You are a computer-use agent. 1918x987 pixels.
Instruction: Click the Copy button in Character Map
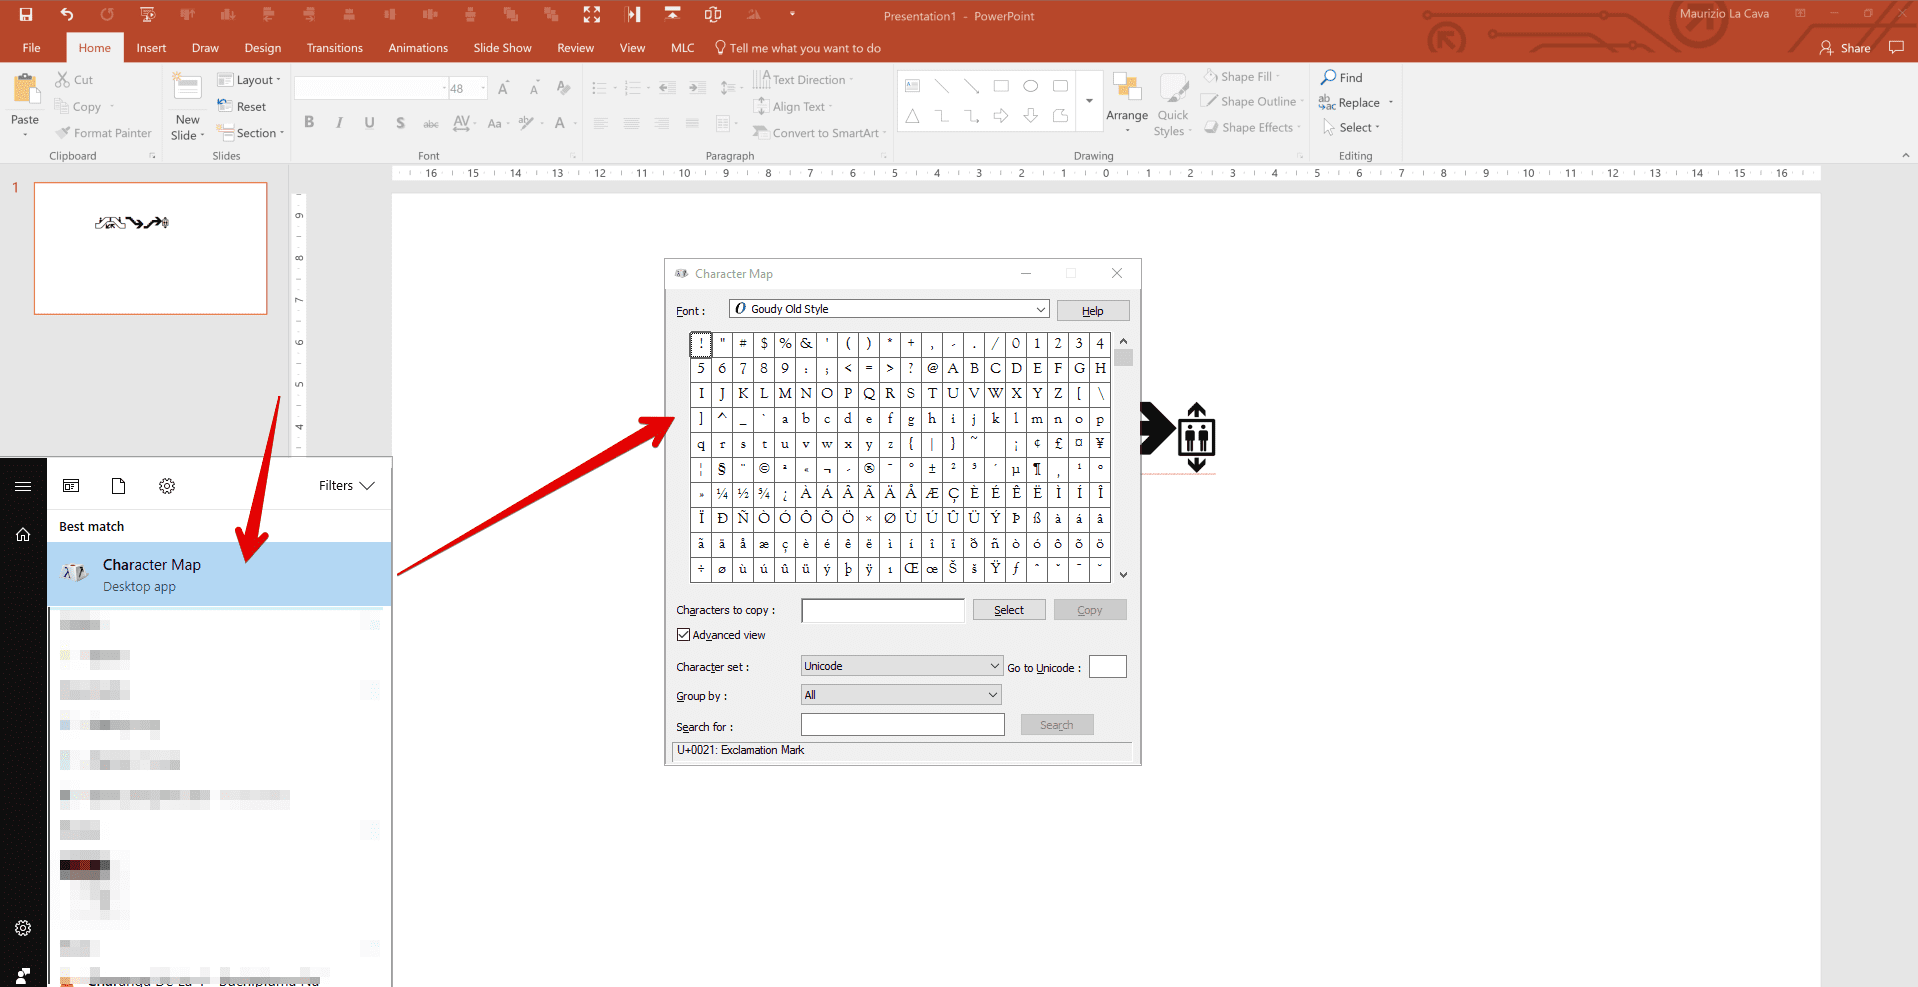(x=1090, y=609)
